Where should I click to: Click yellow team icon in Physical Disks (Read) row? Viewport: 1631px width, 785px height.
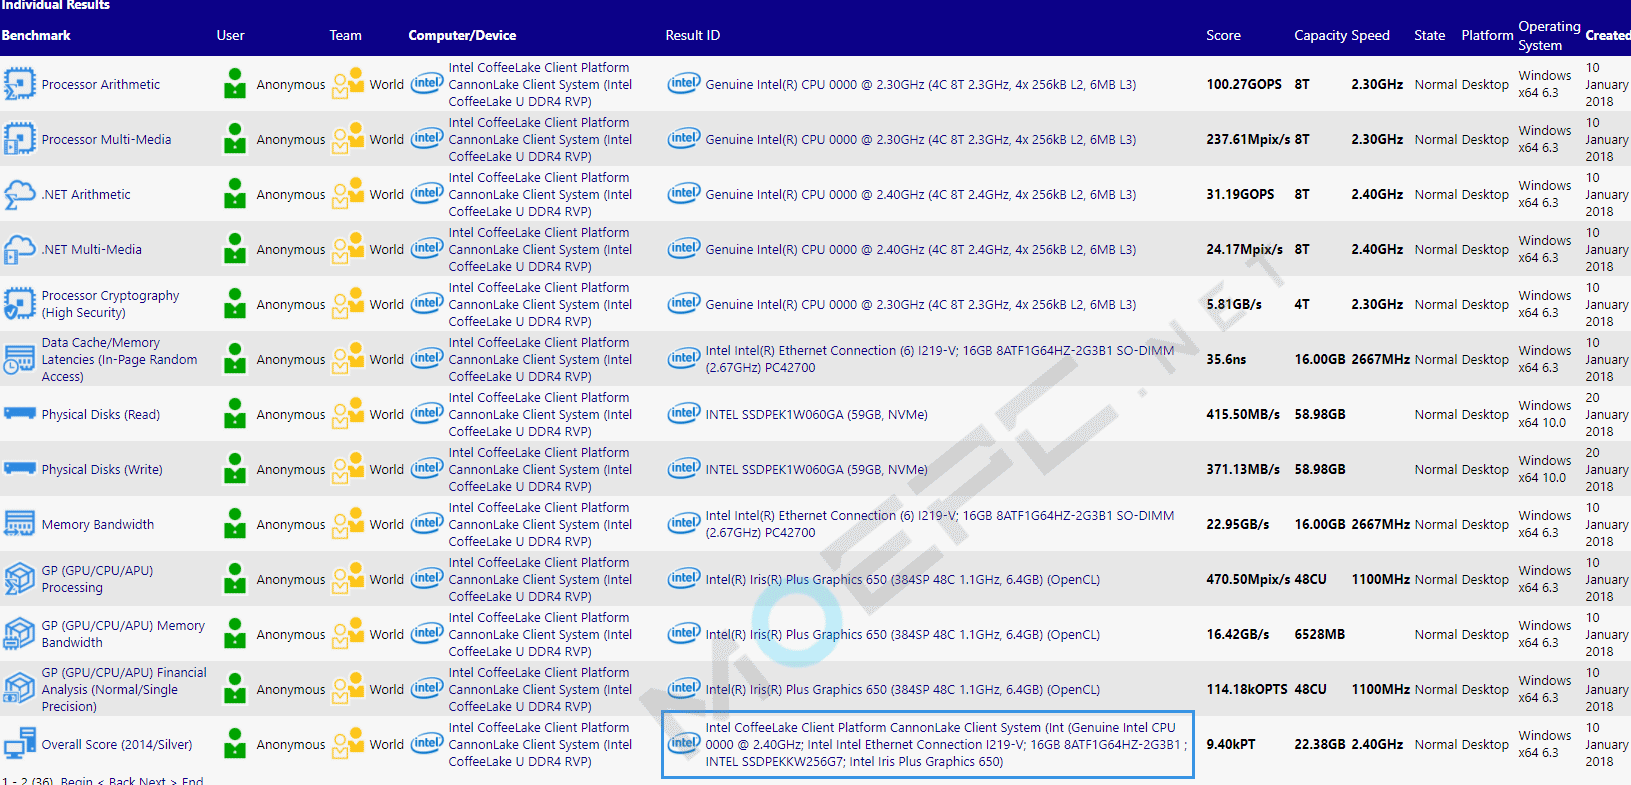pyautogui.click(x=348, y=414)
